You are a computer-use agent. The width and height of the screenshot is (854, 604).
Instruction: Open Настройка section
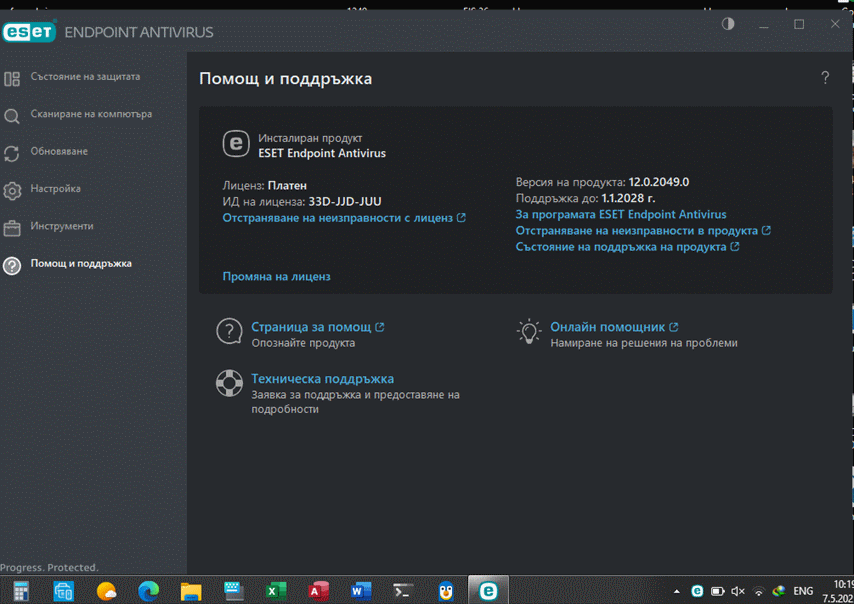[x=56, y=188]
